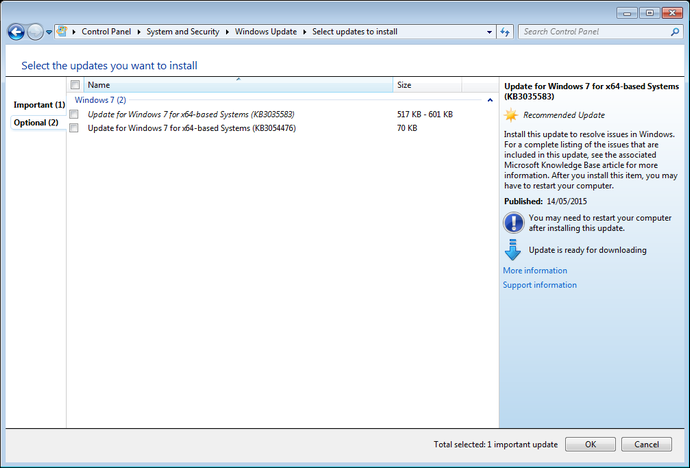Open Control Panel breadcrumb
This screenshot has width=690, height=468.
pos(106,32)
